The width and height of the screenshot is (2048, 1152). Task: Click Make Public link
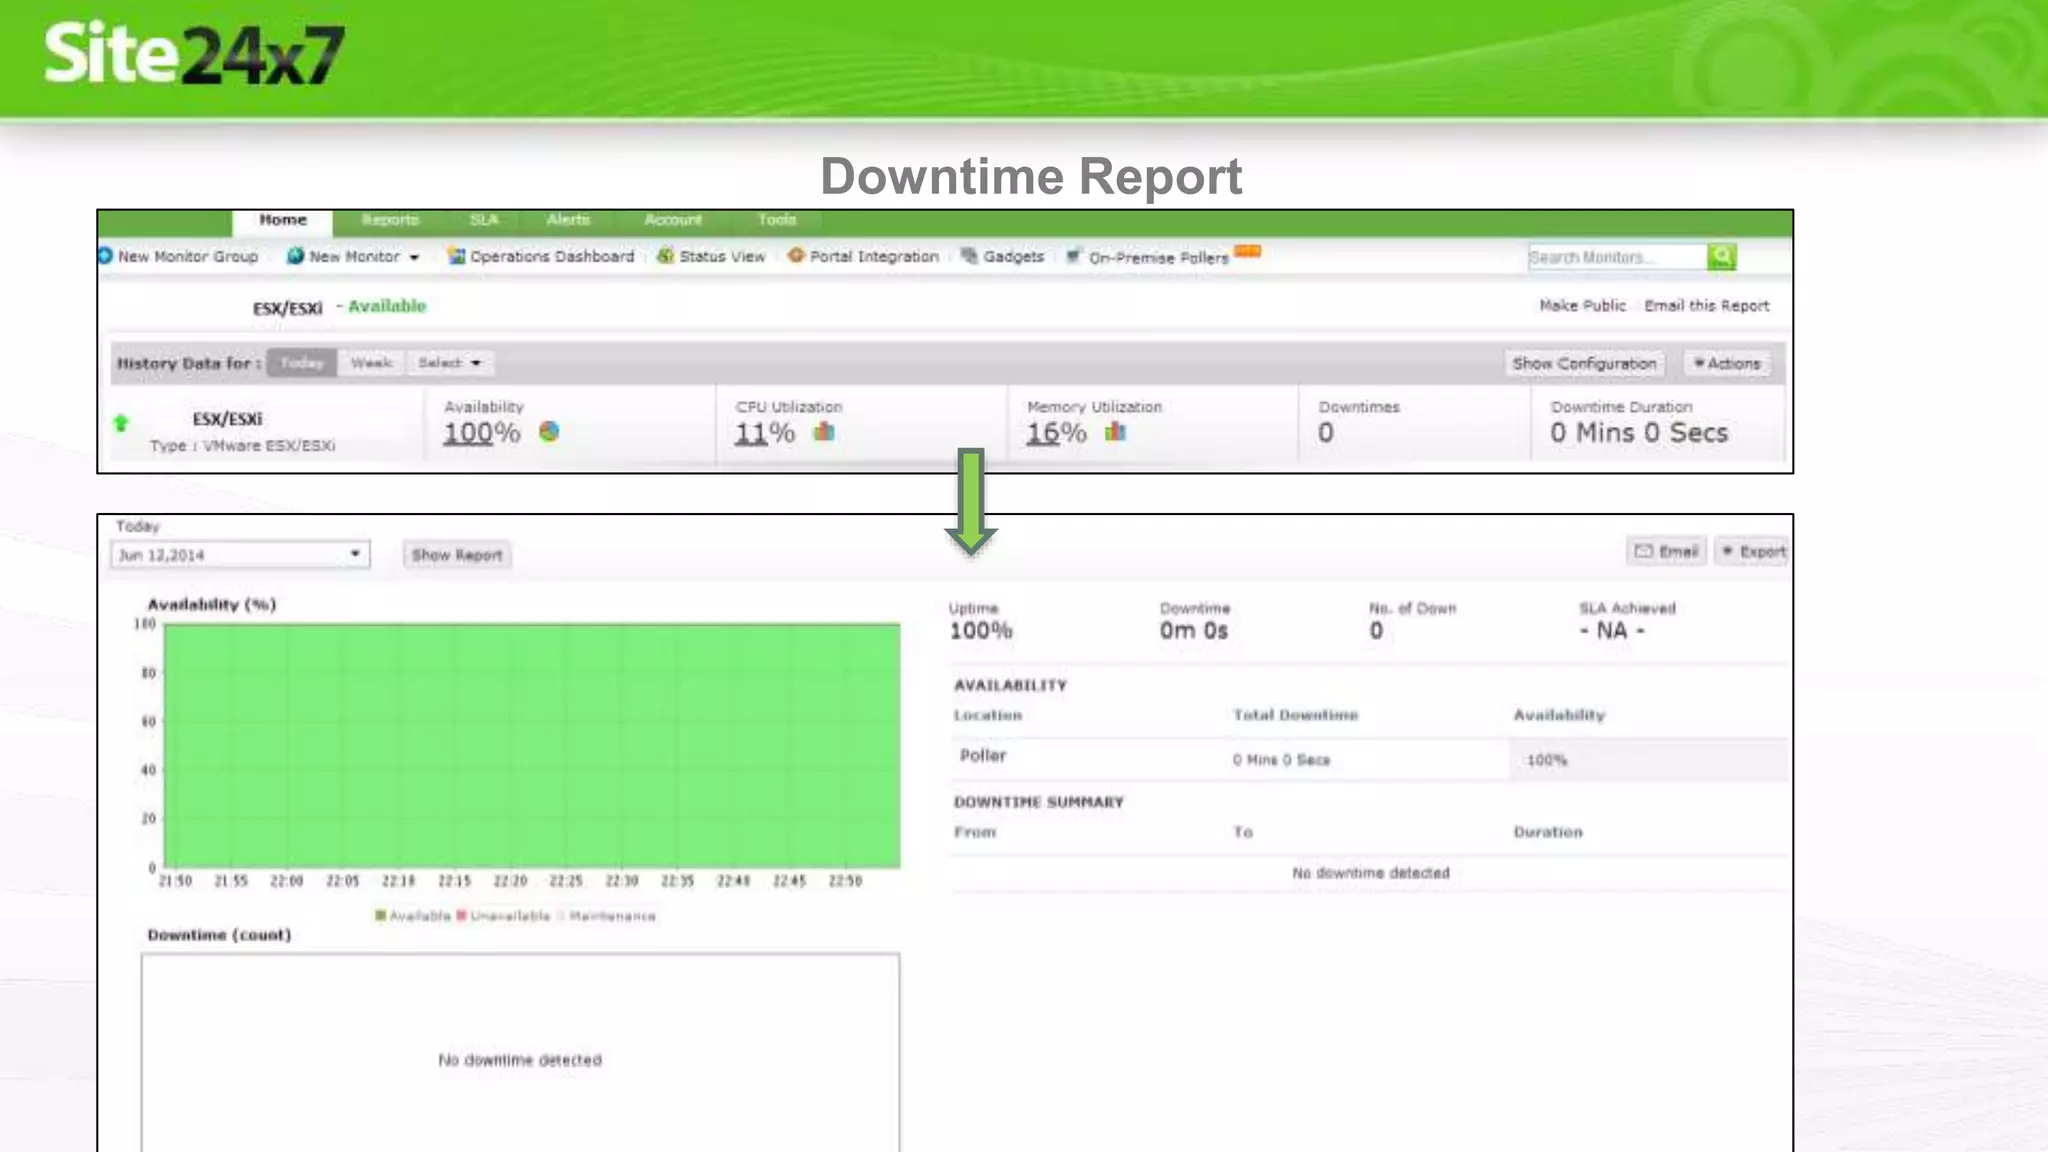pos(1582,306)
